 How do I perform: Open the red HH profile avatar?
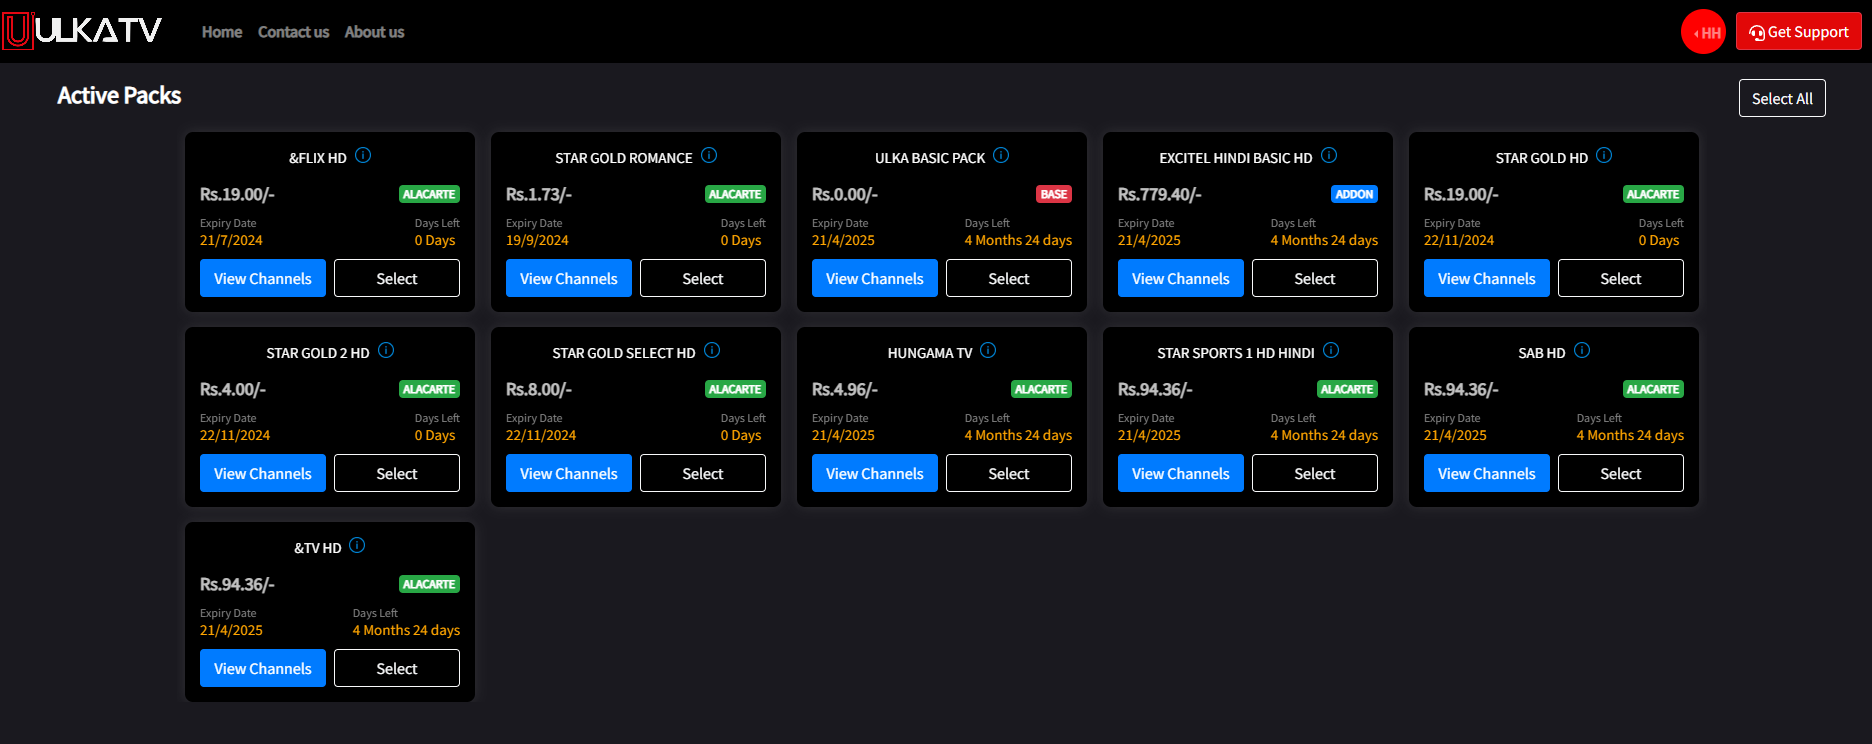pos(1703,32)
